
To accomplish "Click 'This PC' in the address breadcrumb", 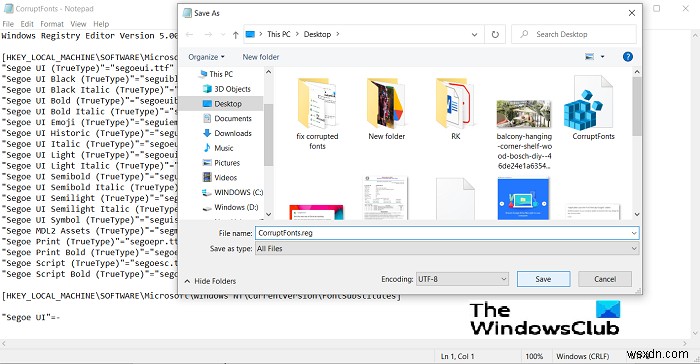I will (x=279, y=34).
